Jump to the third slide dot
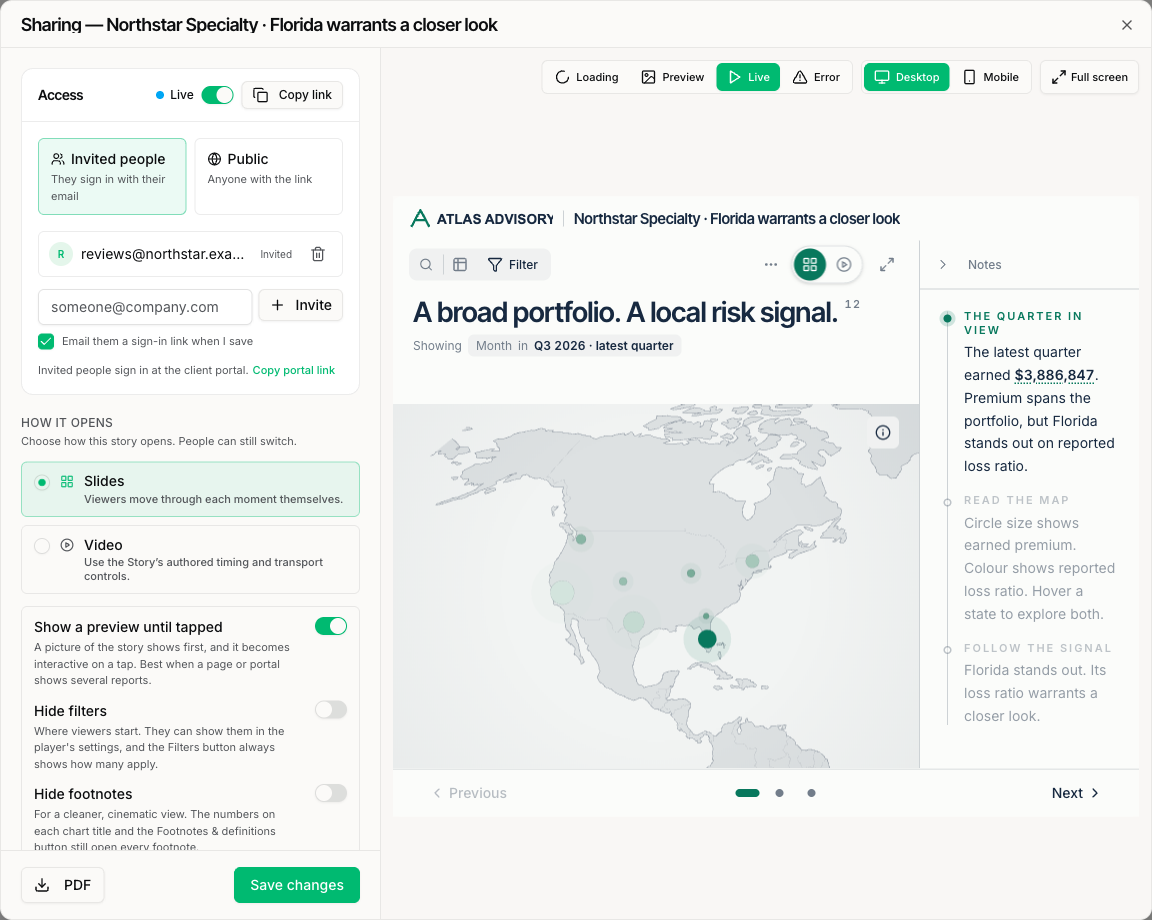The image size is (1152, 920). 811,793
